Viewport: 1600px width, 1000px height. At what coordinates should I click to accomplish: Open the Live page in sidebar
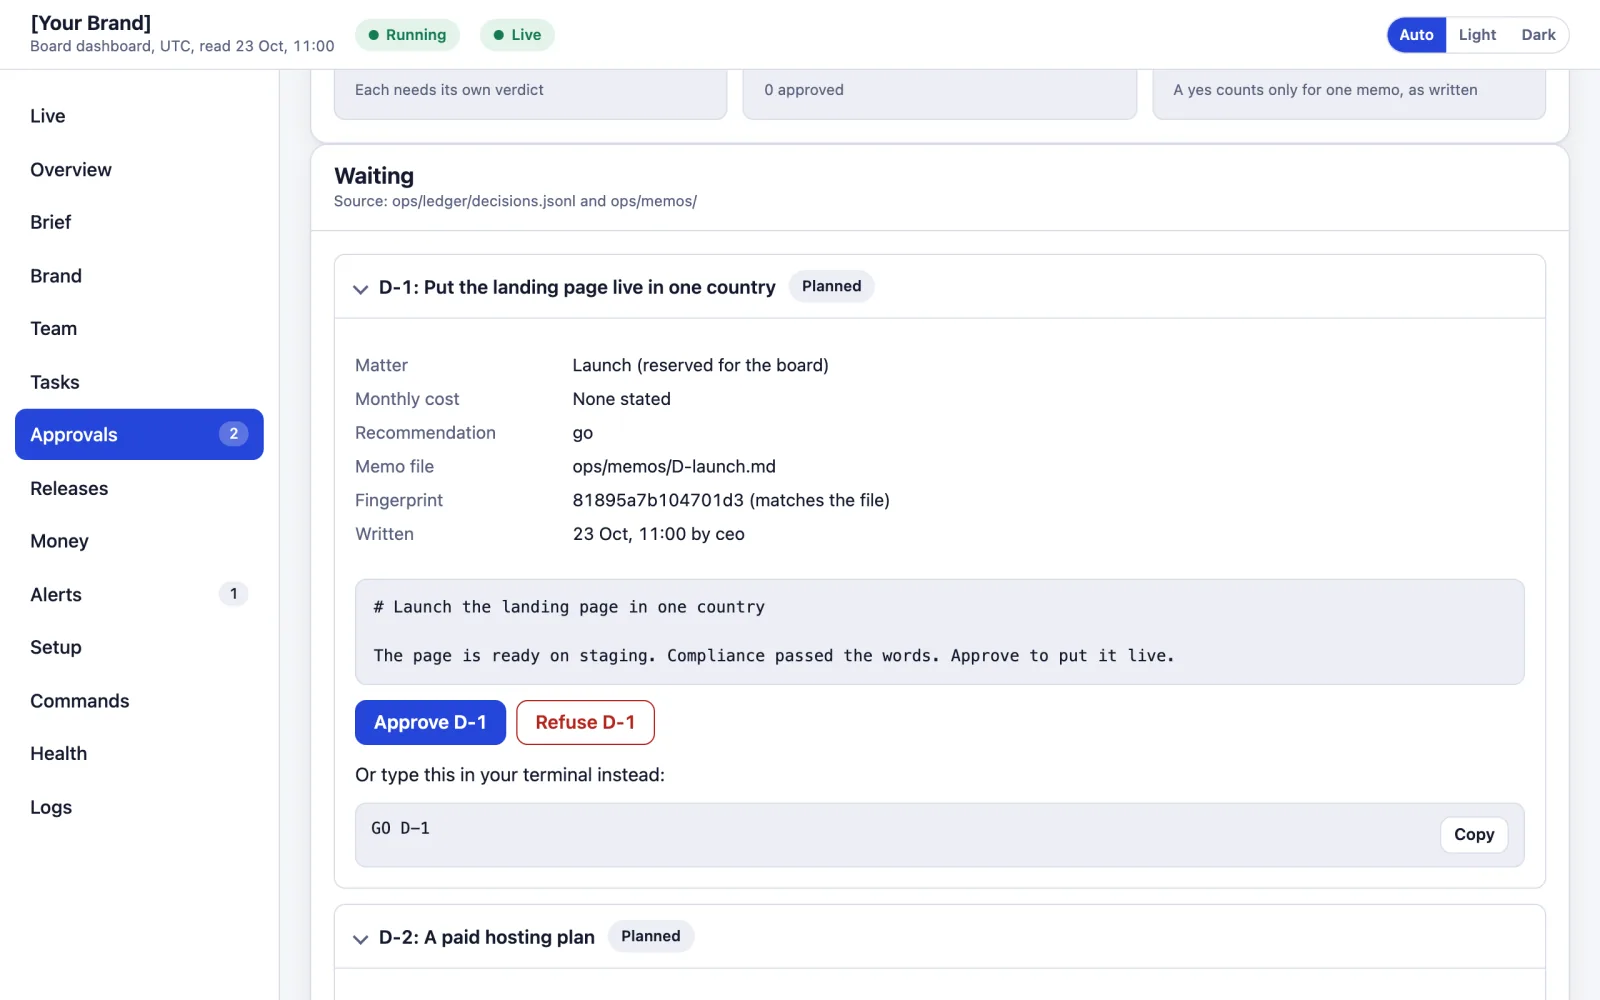(139, 116)
